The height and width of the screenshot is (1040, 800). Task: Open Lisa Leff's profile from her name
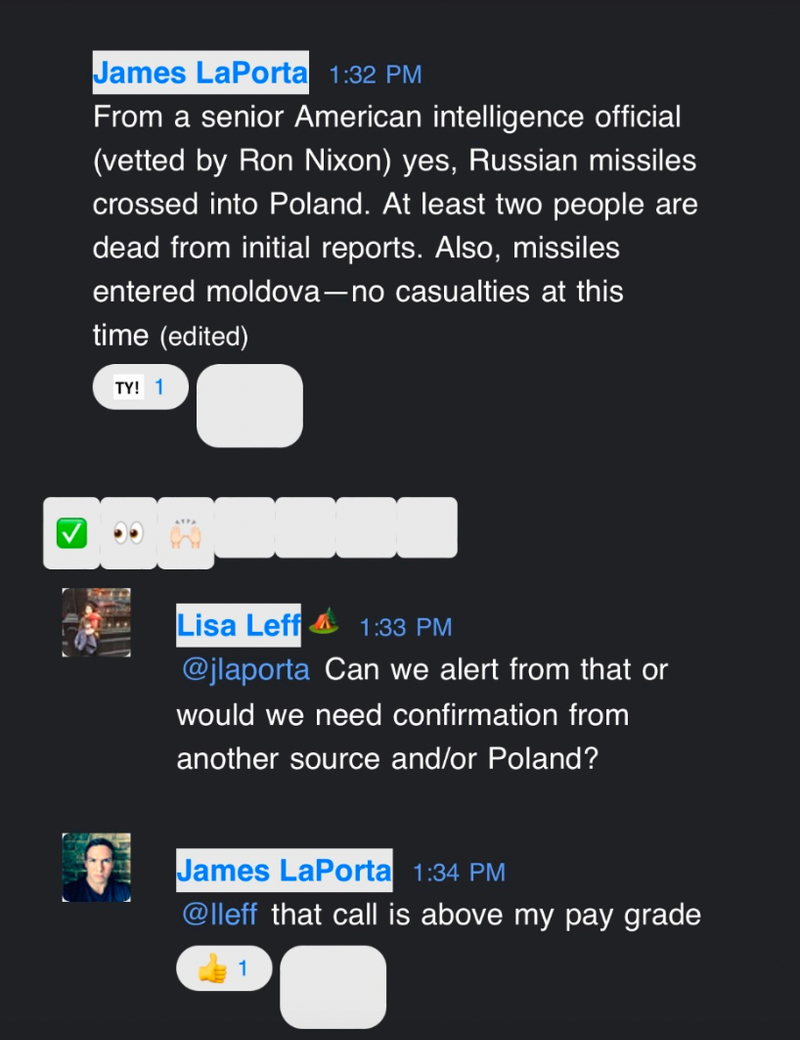pyautogui.click(x=239, y=625)
